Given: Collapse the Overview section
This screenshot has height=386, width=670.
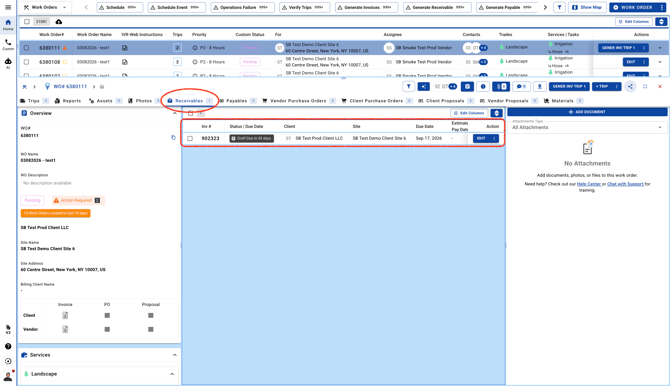Looking at the screenshot, I should [x=174, y=113].
